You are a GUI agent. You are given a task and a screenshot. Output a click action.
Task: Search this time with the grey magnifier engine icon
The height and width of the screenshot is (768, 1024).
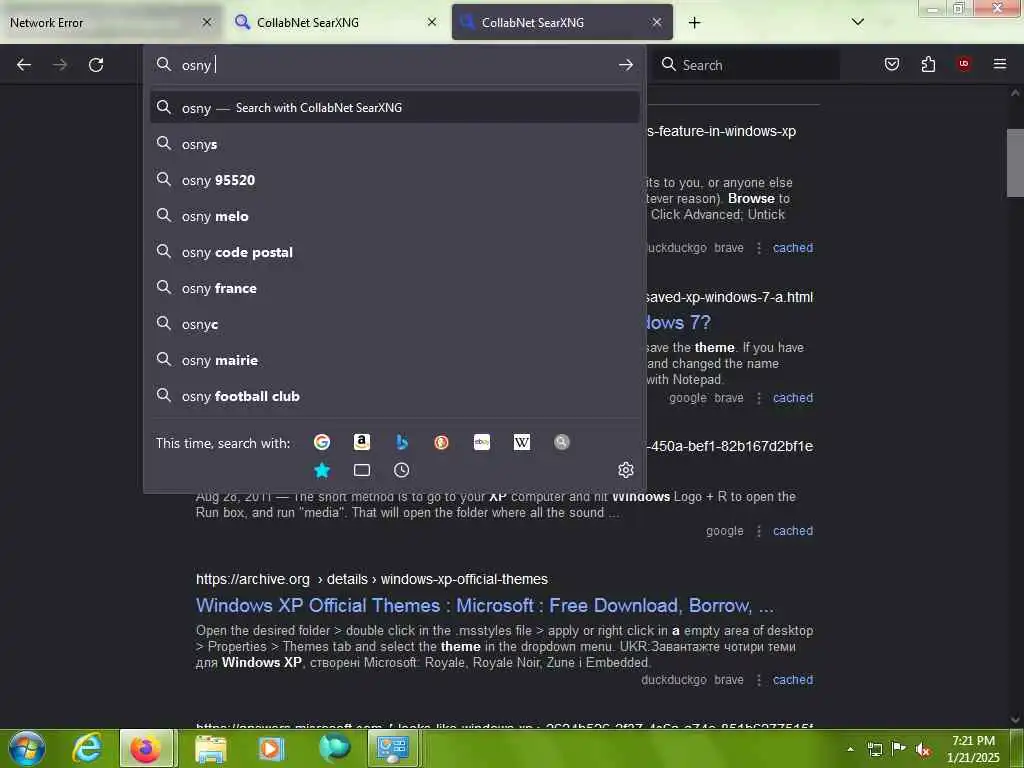[562, 443]
